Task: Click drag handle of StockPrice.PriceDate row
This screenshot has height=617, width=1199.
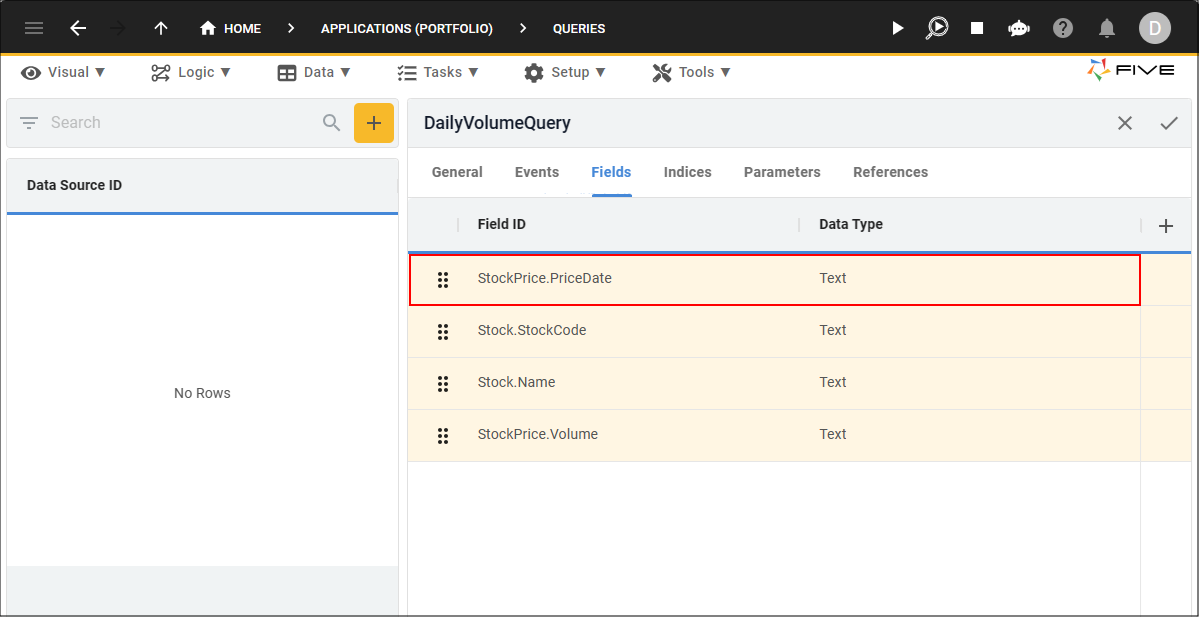Action: (442, 280)
